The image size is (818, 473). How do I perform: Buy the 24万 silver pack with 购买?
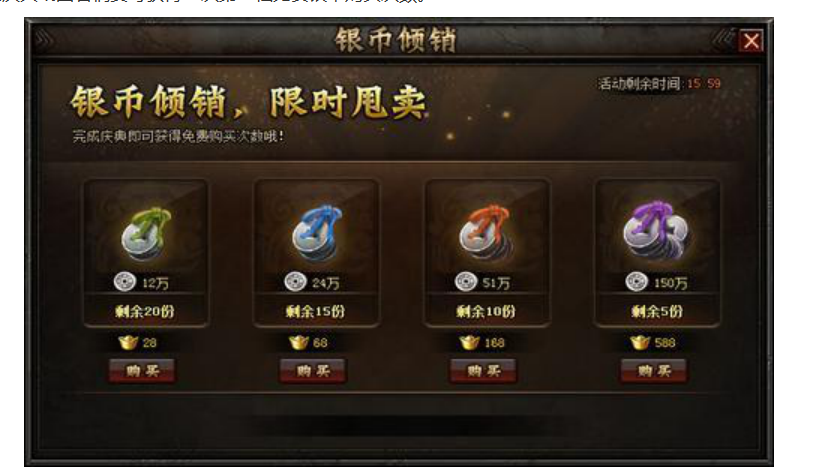point(312,371)
